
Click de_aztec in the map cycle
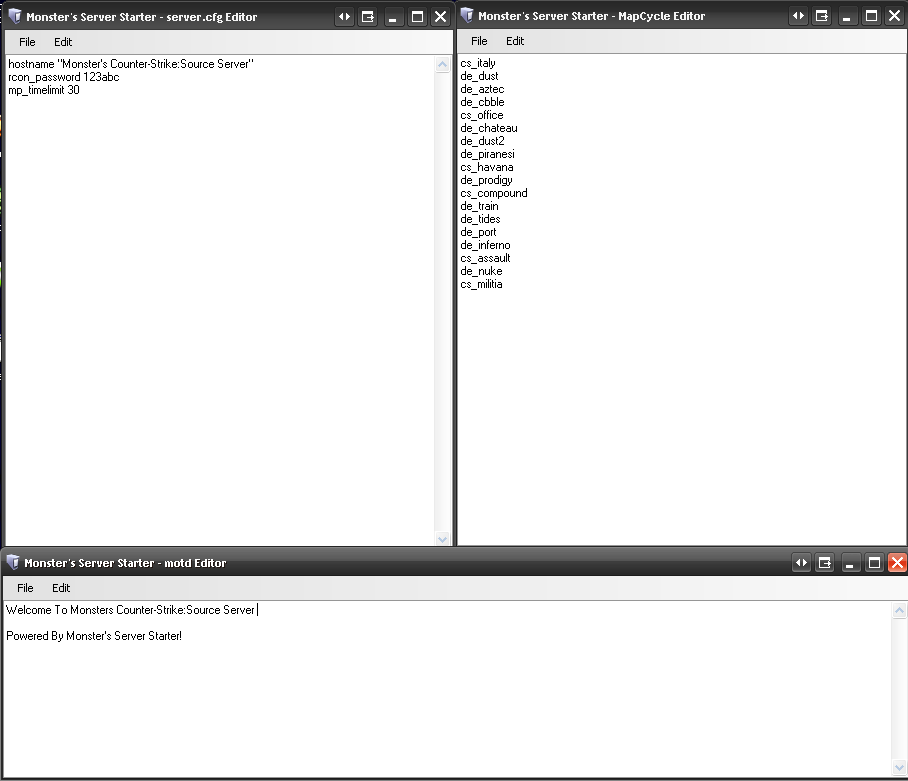[x=482, y=89]
